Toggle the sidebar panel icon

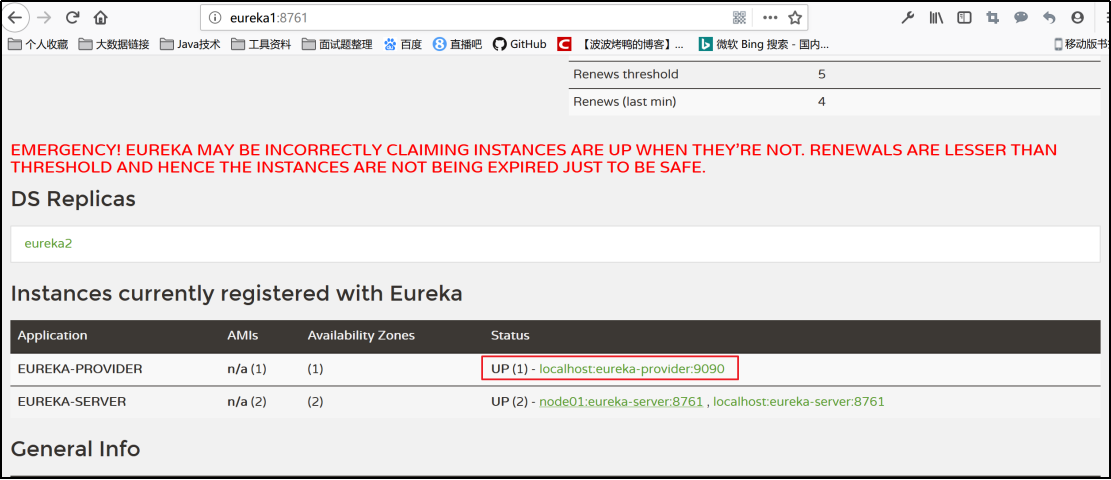pyautogui.click(x=964, y=18)
